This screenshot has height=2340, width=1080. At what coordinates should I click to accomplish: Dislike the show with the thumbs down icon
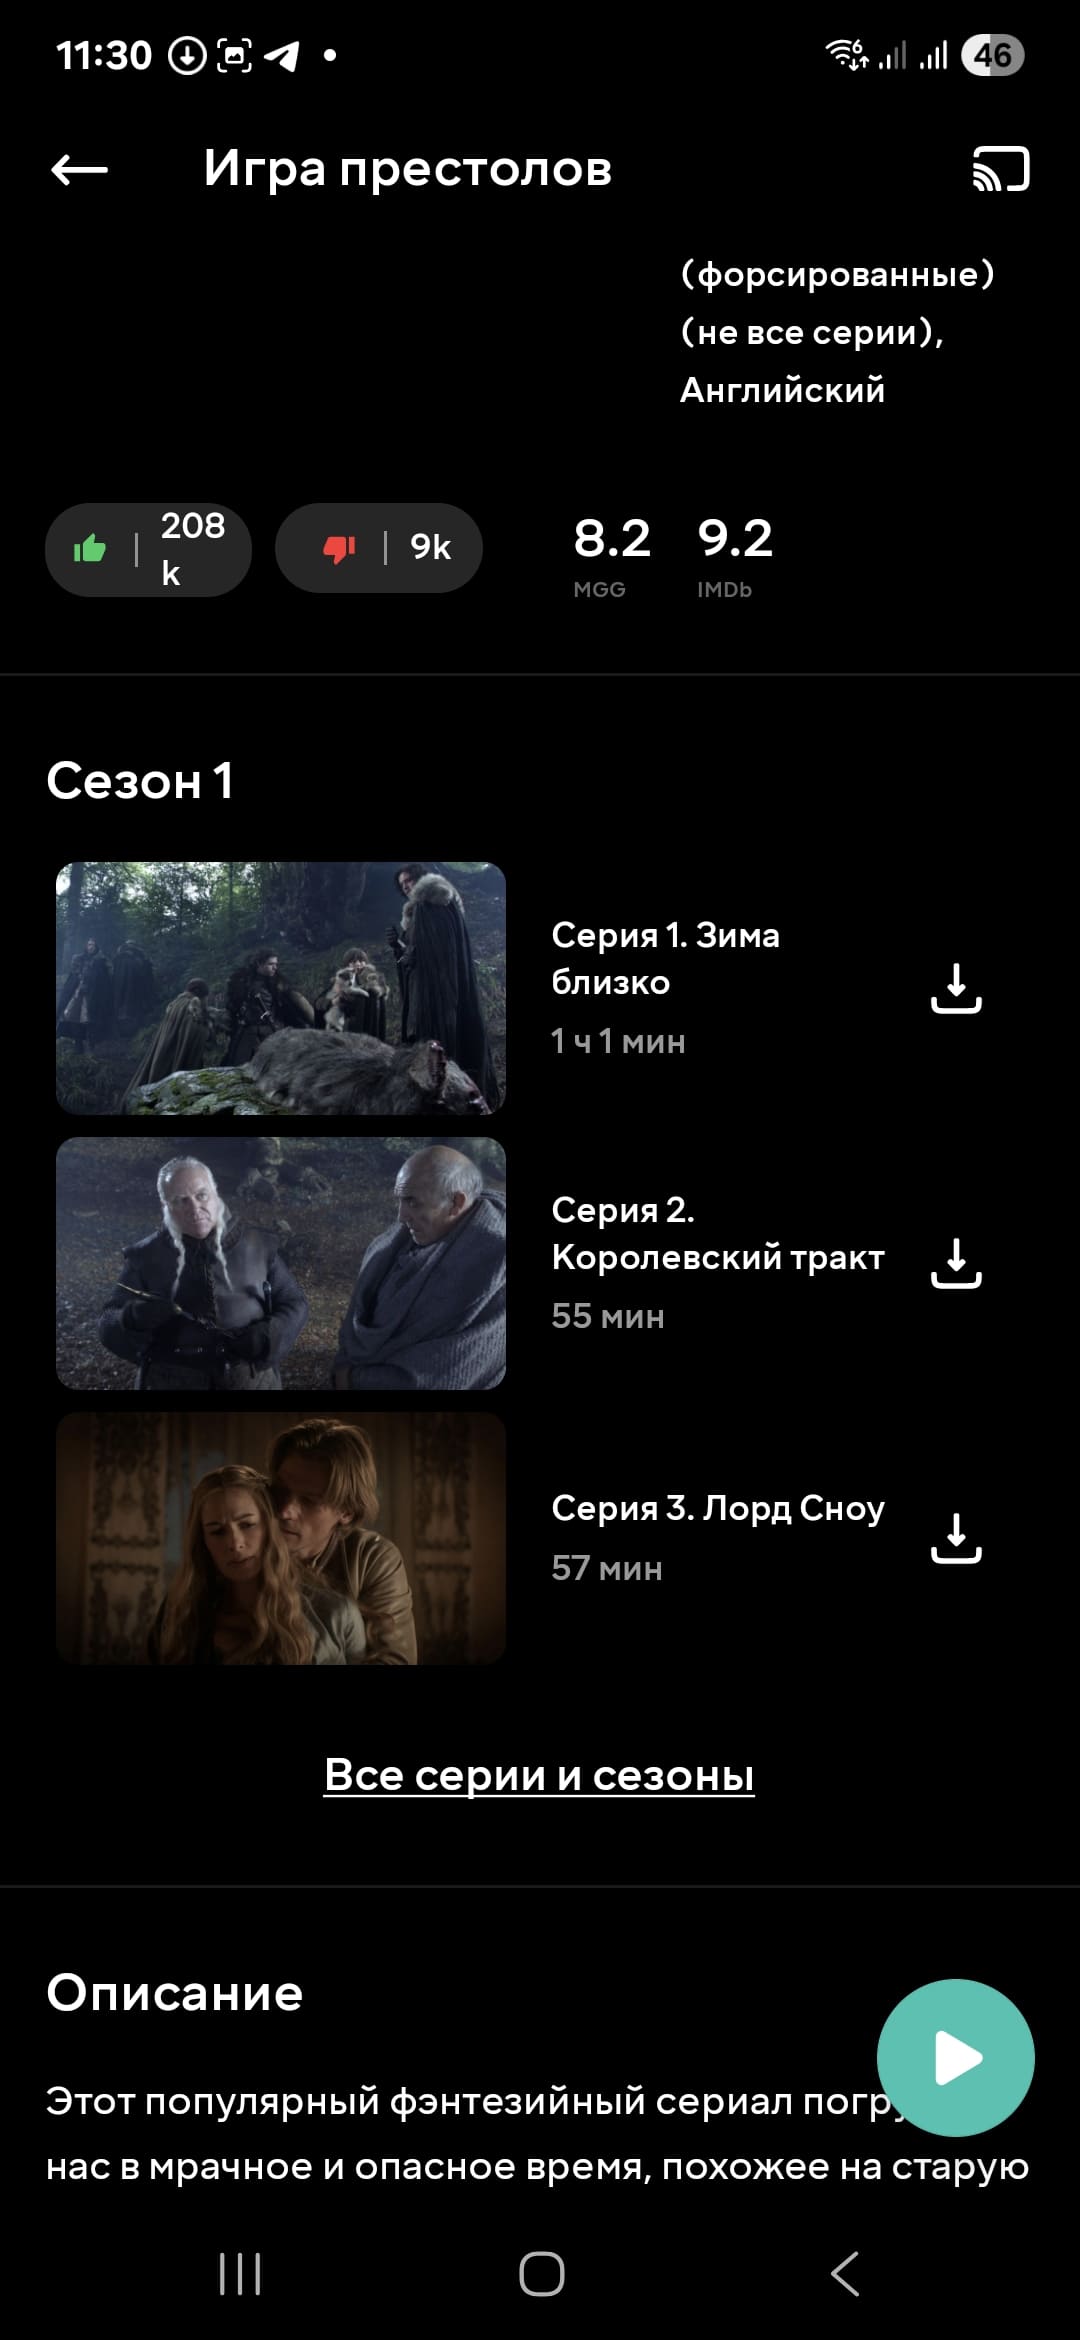[x=379, y=548]
